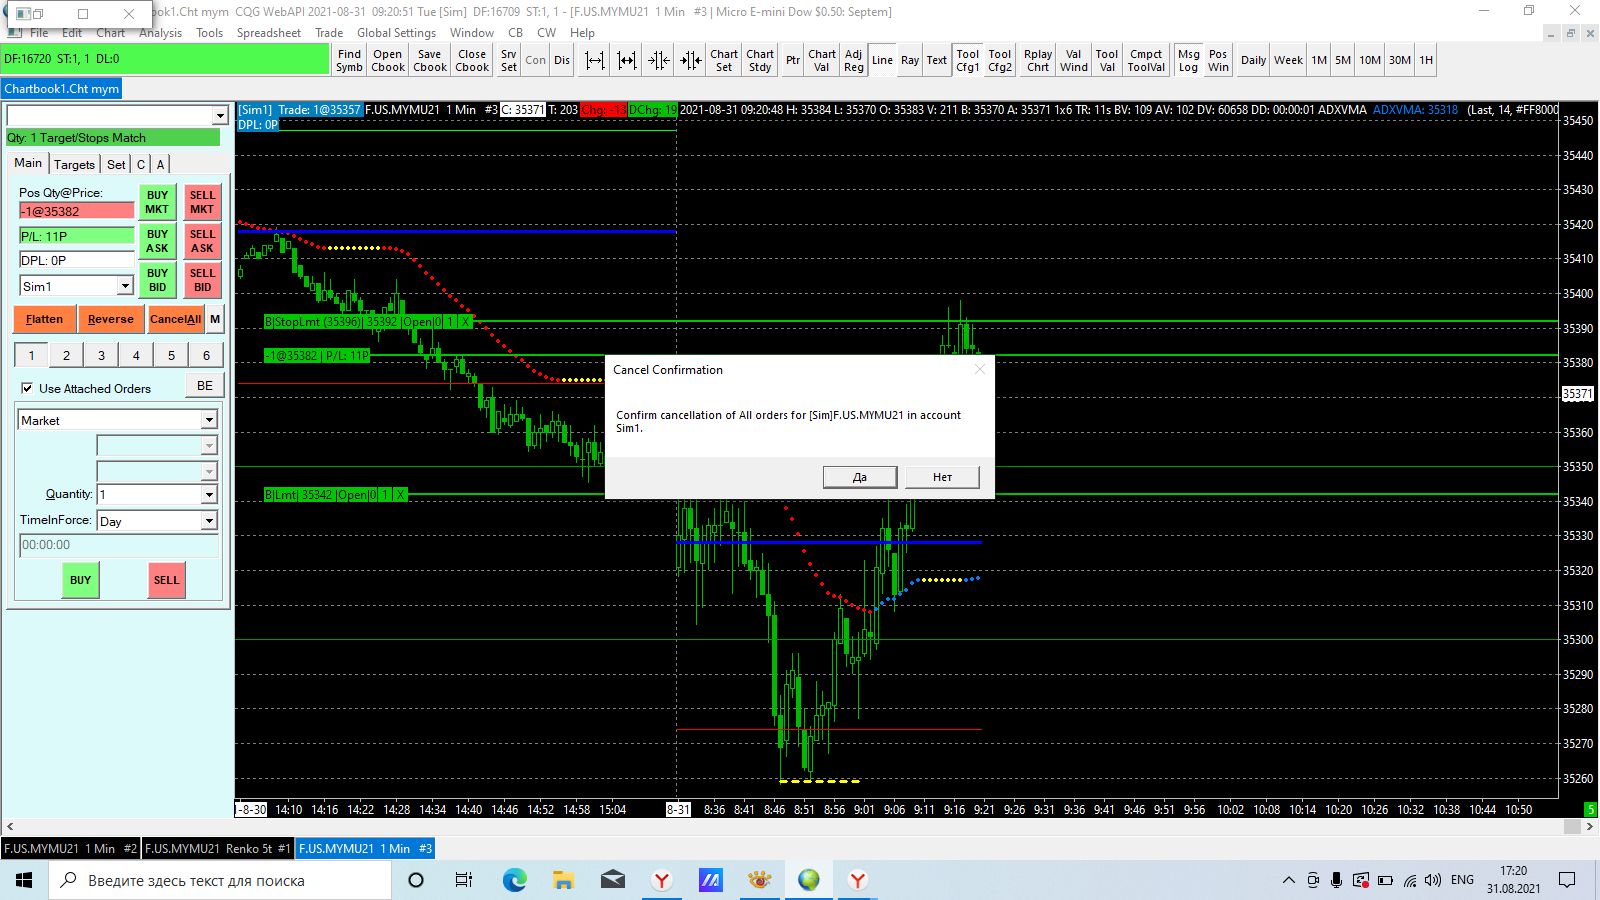Toggle the M button beside CancelAll
The image size is (1600, 900).
tap(215, 319)
